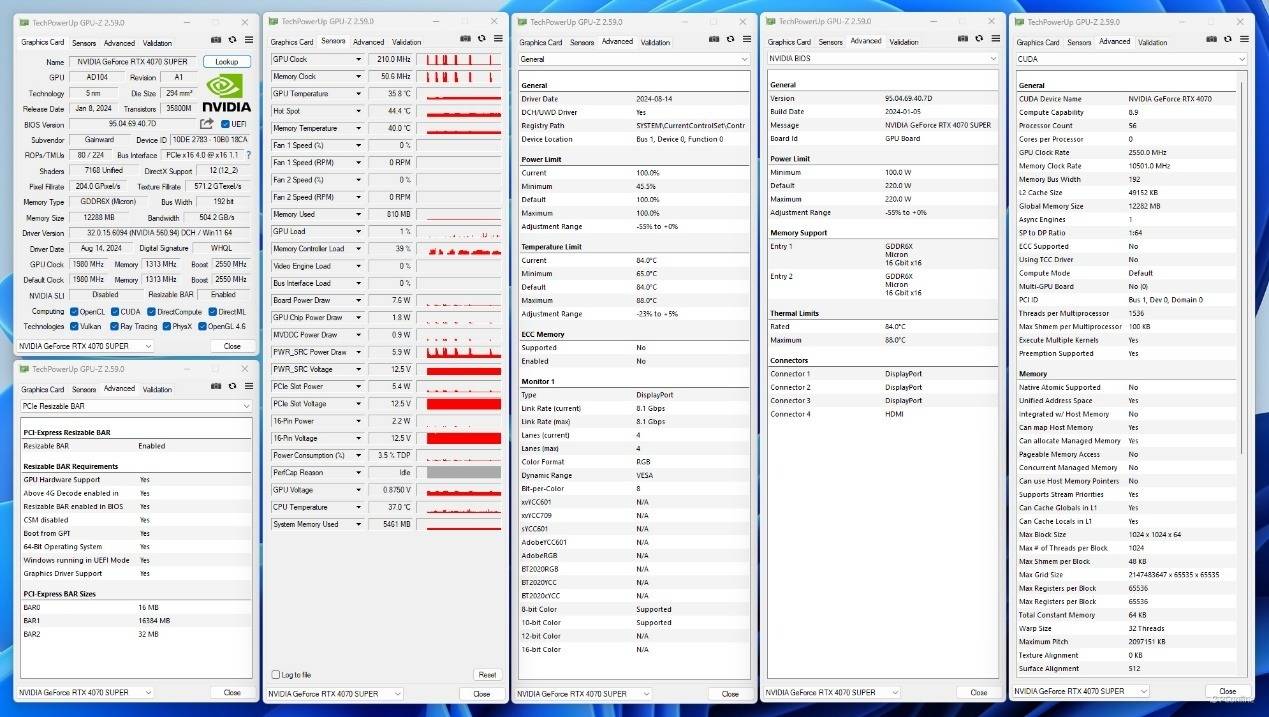Click screenshot camera icon in Sensors window
The width and height of the screenshot is (1269, 717).
click(x=465, y=40)
